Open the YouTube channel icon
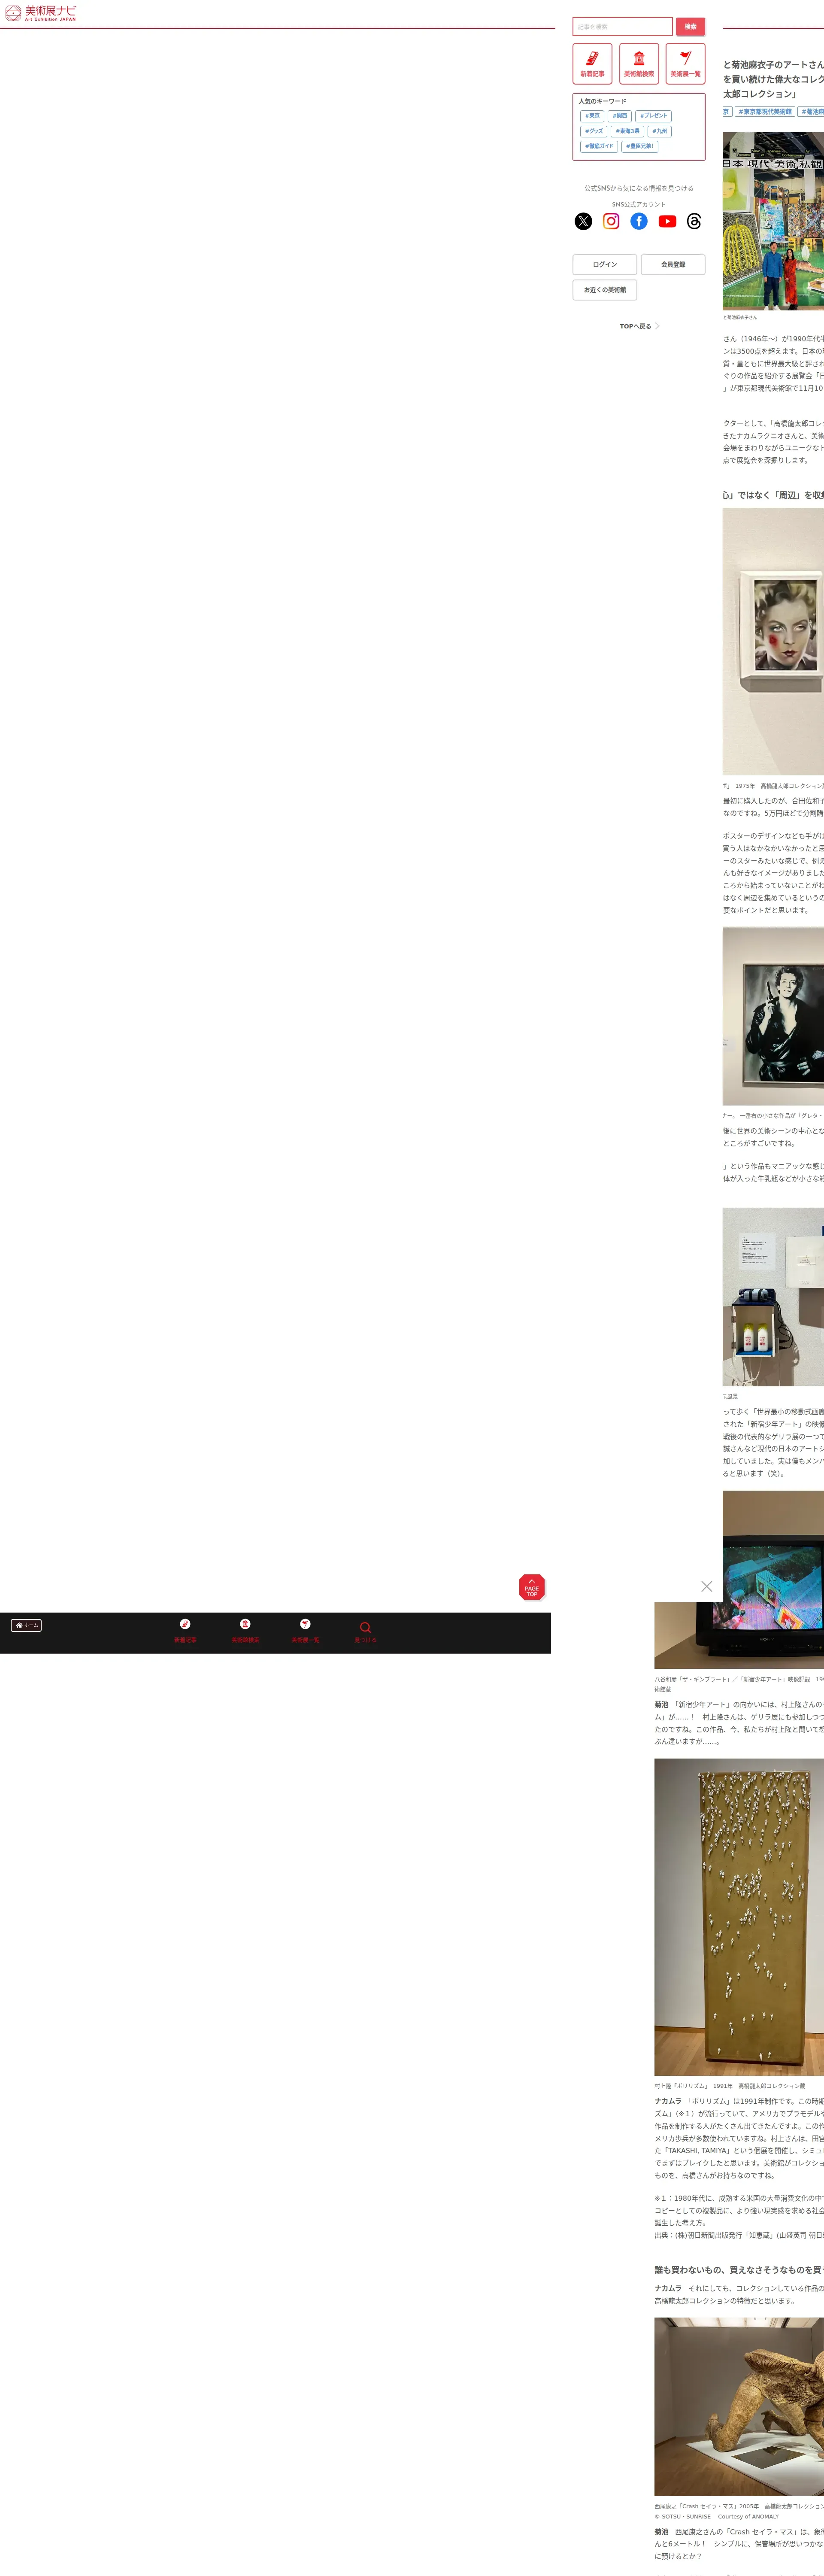824x2576 pixels. click(x=667, y=221)
